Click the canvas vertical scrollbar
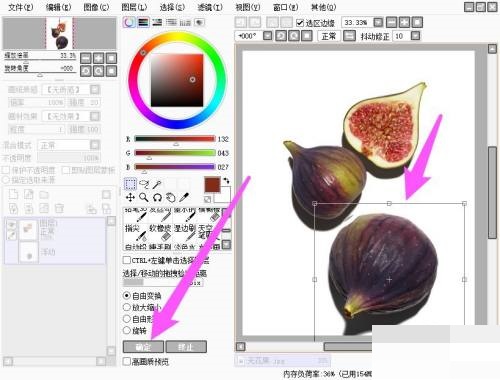Viewport: 500px width, 380px height. (x=492, y=192)
